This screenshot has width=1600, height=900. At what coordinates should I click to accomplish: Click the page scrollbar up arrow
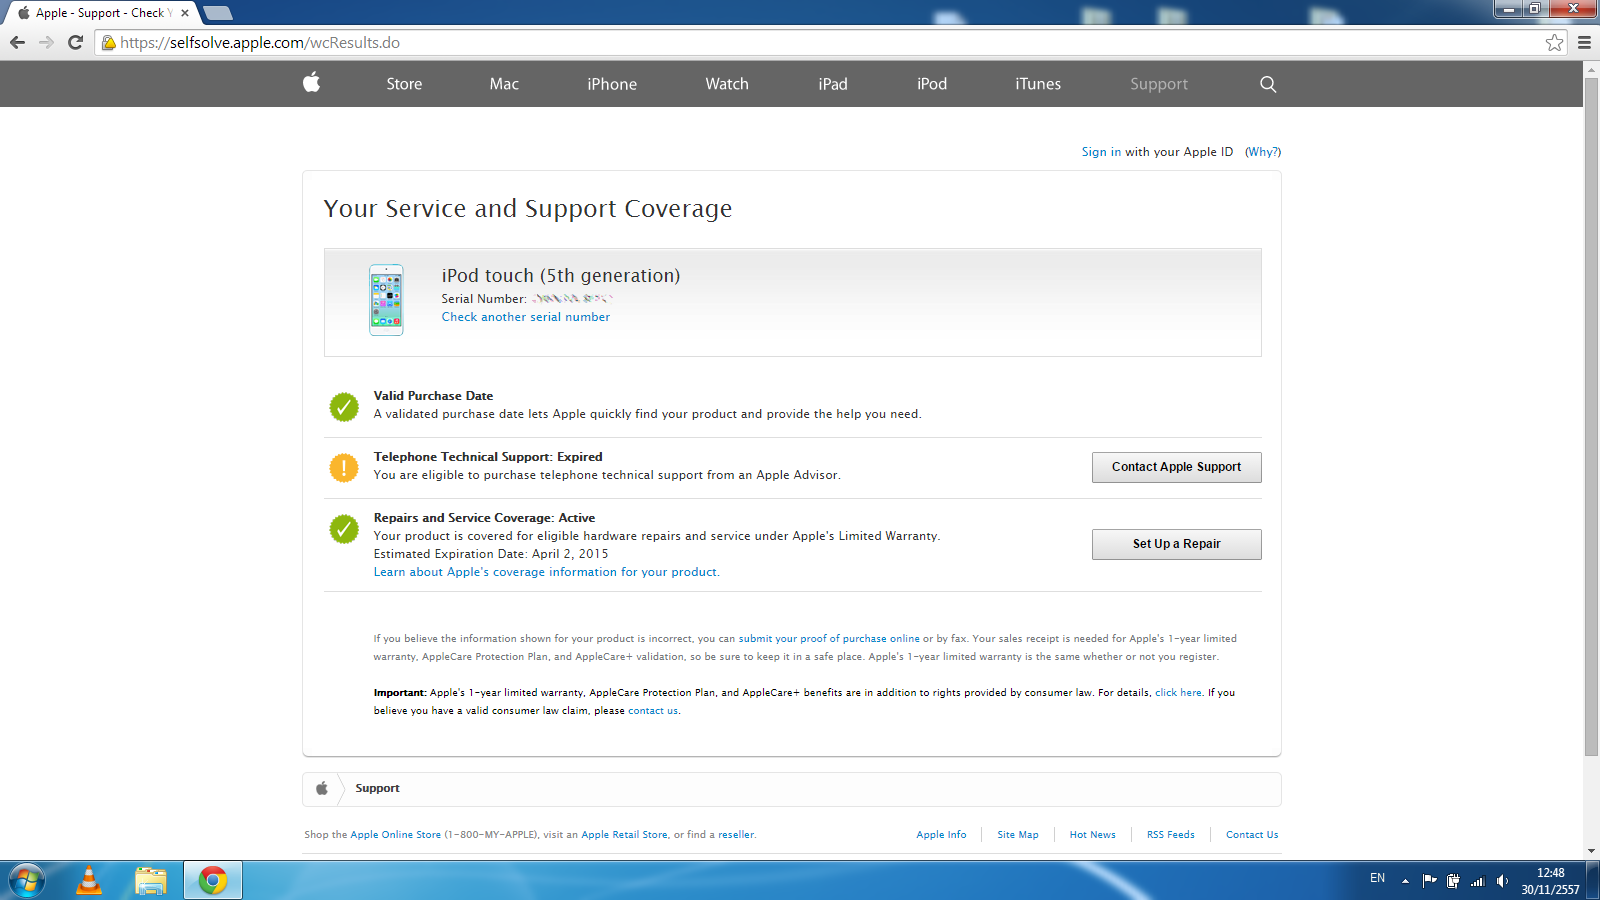[1591, 69]
